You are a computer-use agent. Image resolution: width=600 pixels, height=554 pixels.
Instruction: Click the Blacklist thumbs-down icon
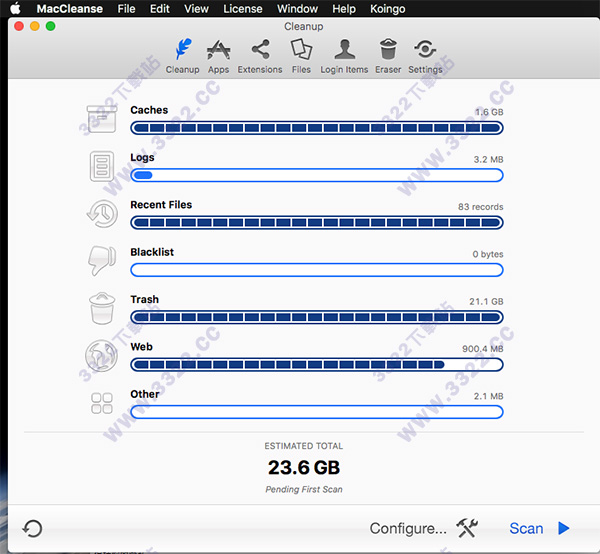tap(102, 261)
